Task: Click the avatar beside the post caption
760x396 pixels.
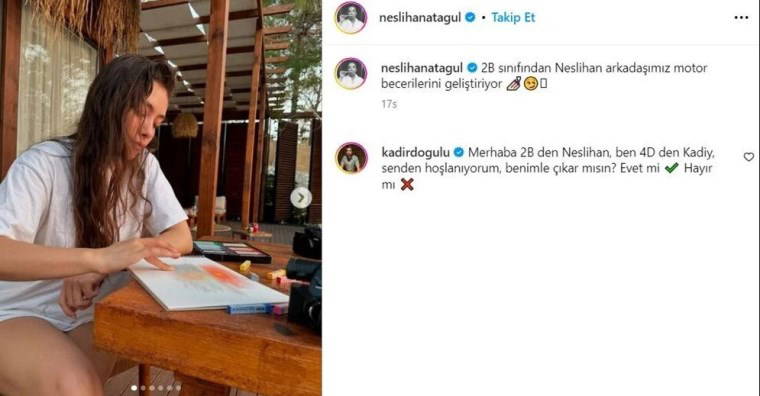Action: pyautogui.click(x=351, y=74)
